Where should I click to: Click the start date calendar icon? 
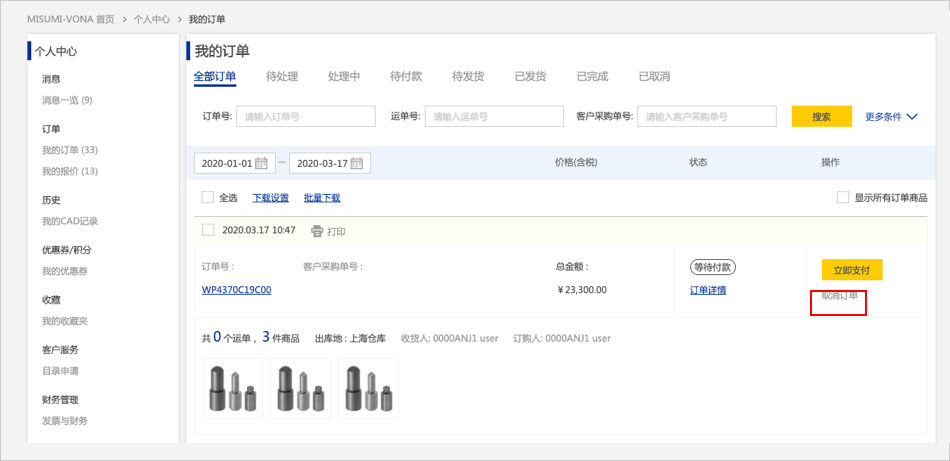pos(262,163)
